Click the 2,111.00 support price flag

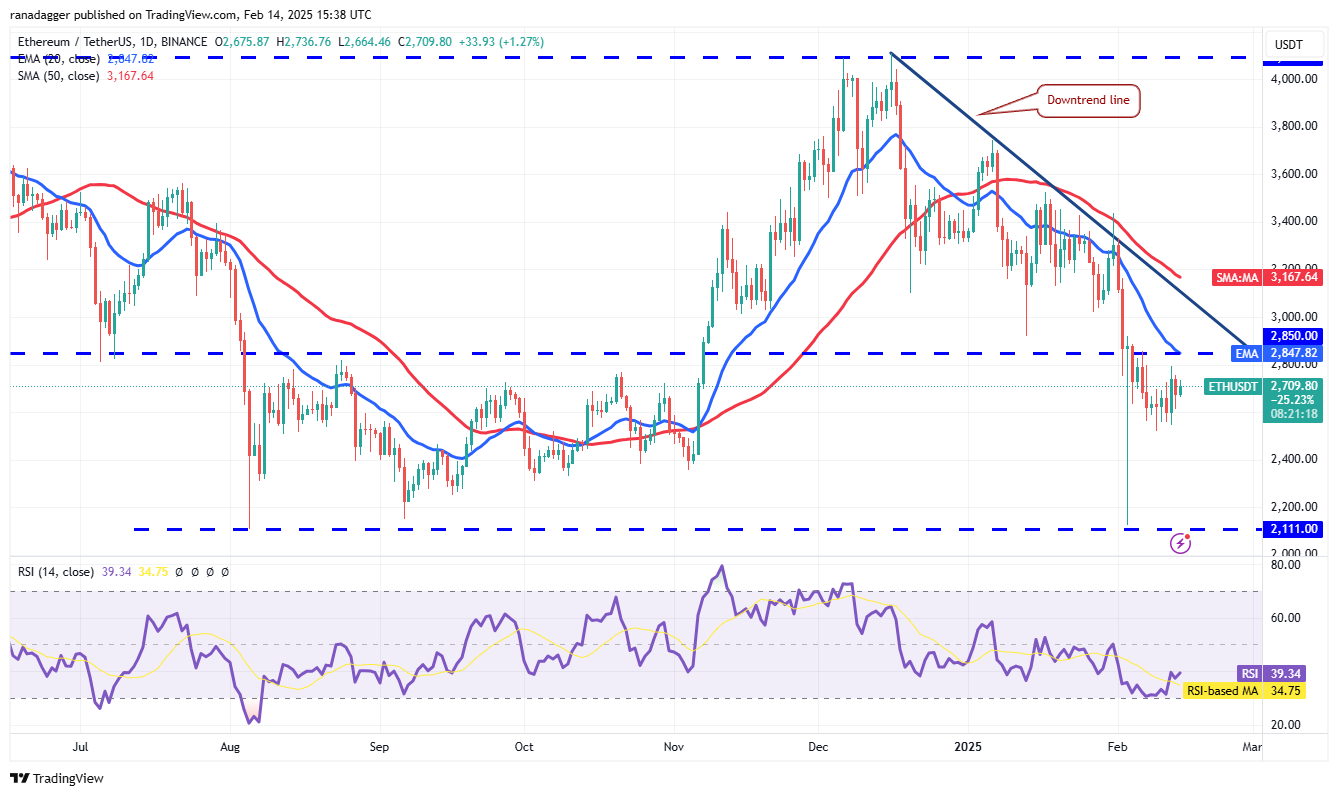tap(1294, 528)
